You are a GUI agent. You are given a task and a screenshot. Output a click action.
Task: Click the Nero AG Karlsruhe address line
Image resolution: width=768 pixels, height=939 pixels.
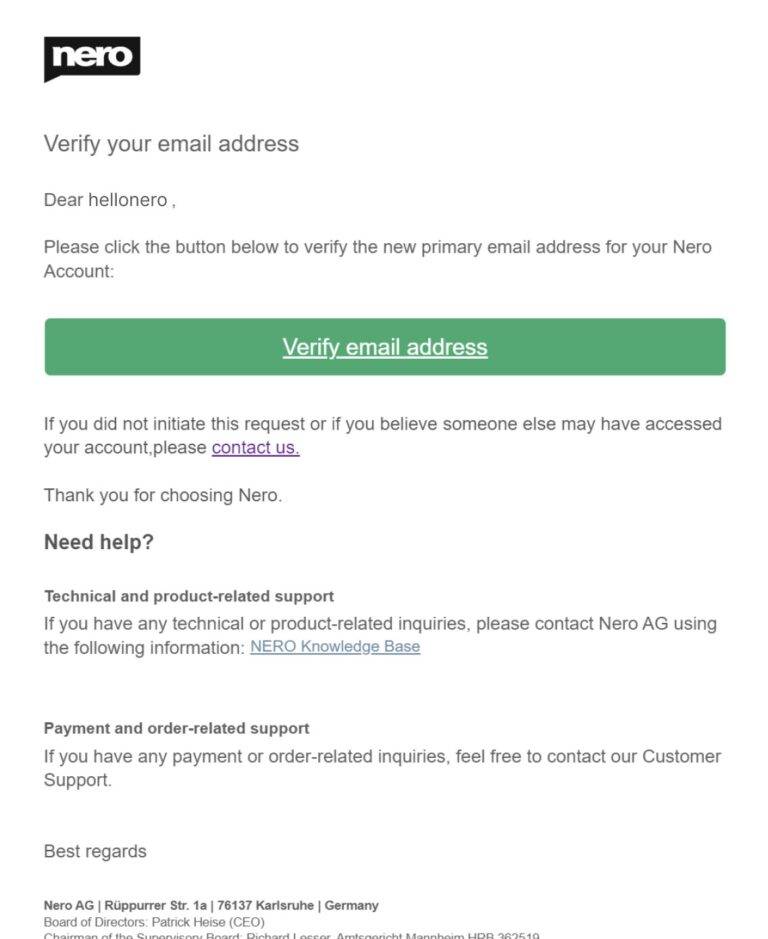(211, 906)
